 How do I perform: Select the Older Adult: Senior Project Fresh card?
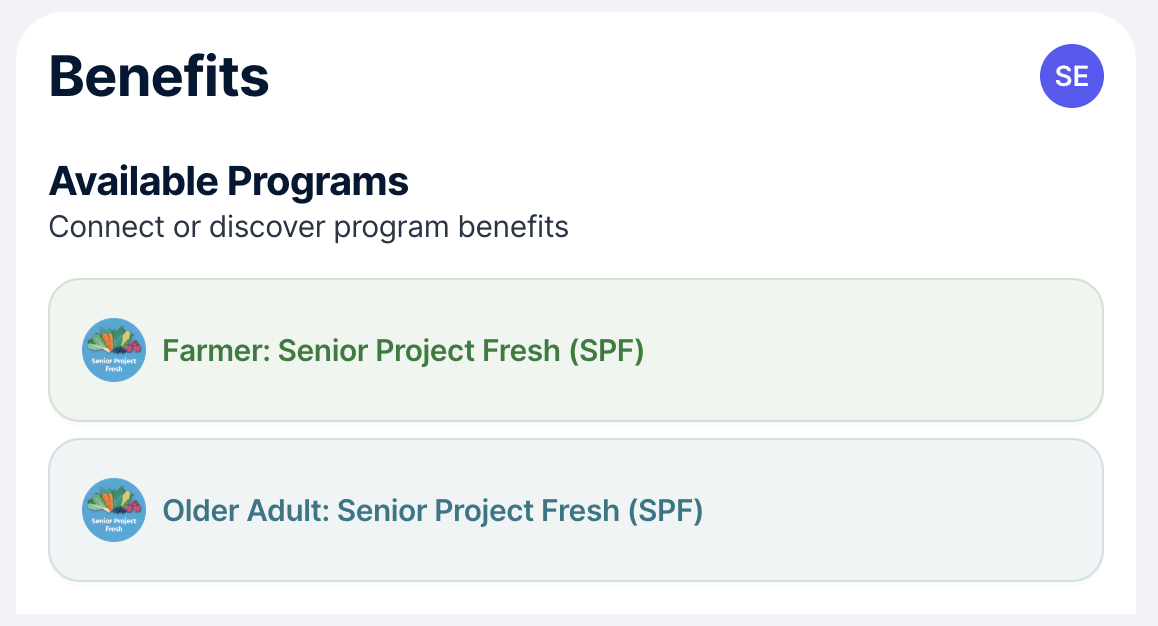point(576,510)
